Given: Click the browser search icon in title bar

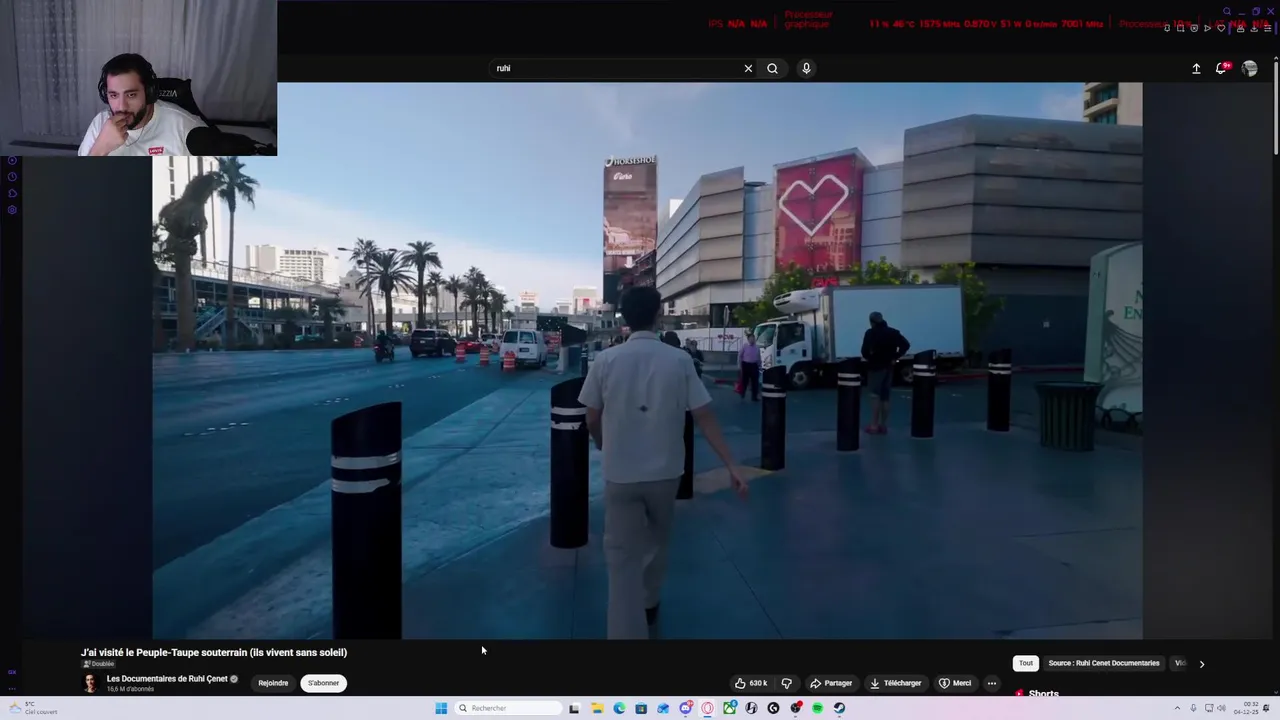Looking at the screenshot, I should [1227, 11].
